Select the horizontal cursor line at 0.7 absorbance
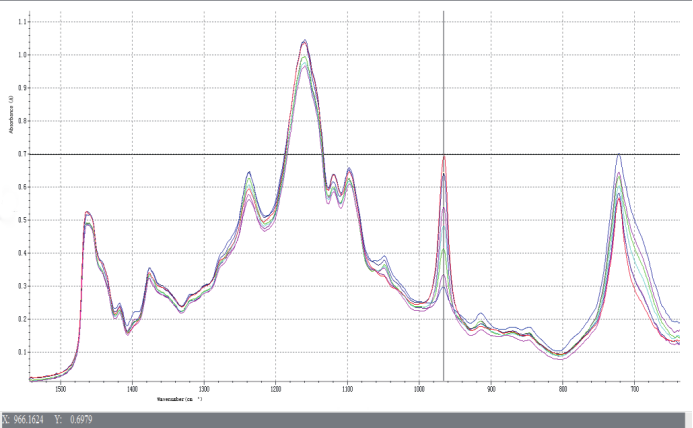The height and width of the screenshot is (428, 693). click(x=354, y=154)
